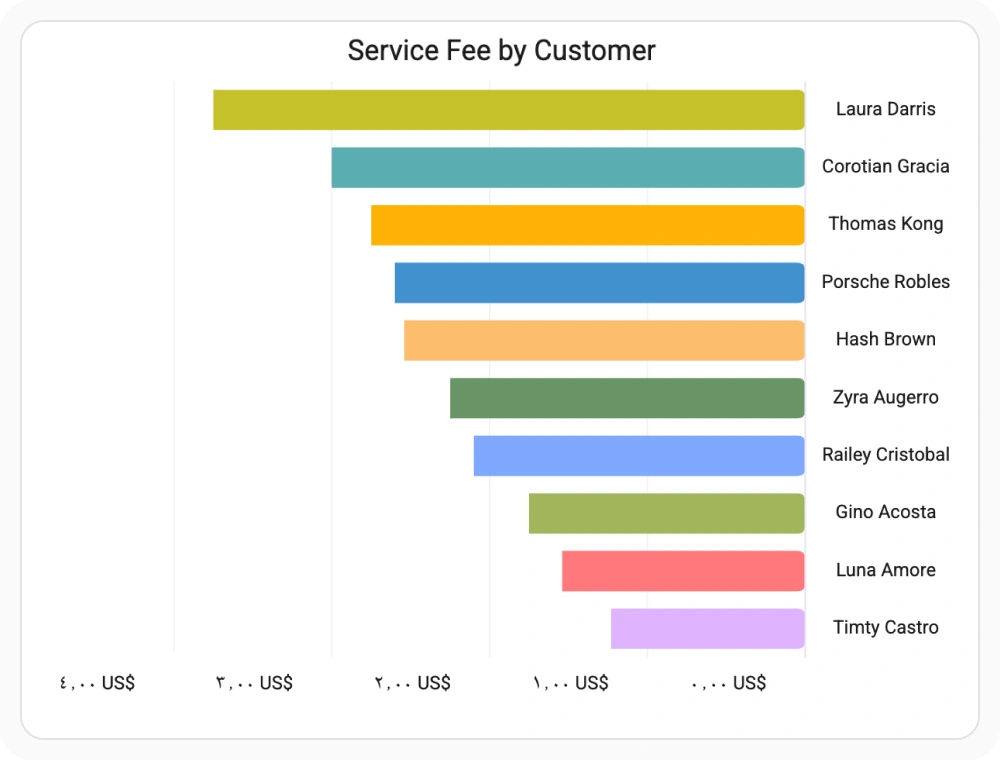Select the blue Porsche Robles bar

(599, 282)
